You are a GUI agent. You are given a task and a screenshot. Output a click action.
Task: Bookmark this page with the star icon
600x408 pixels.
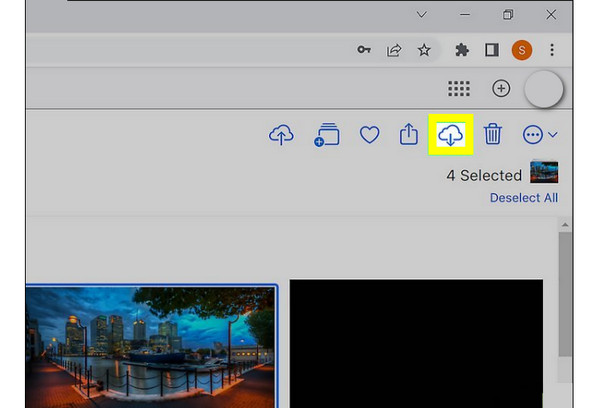point(424,50)
